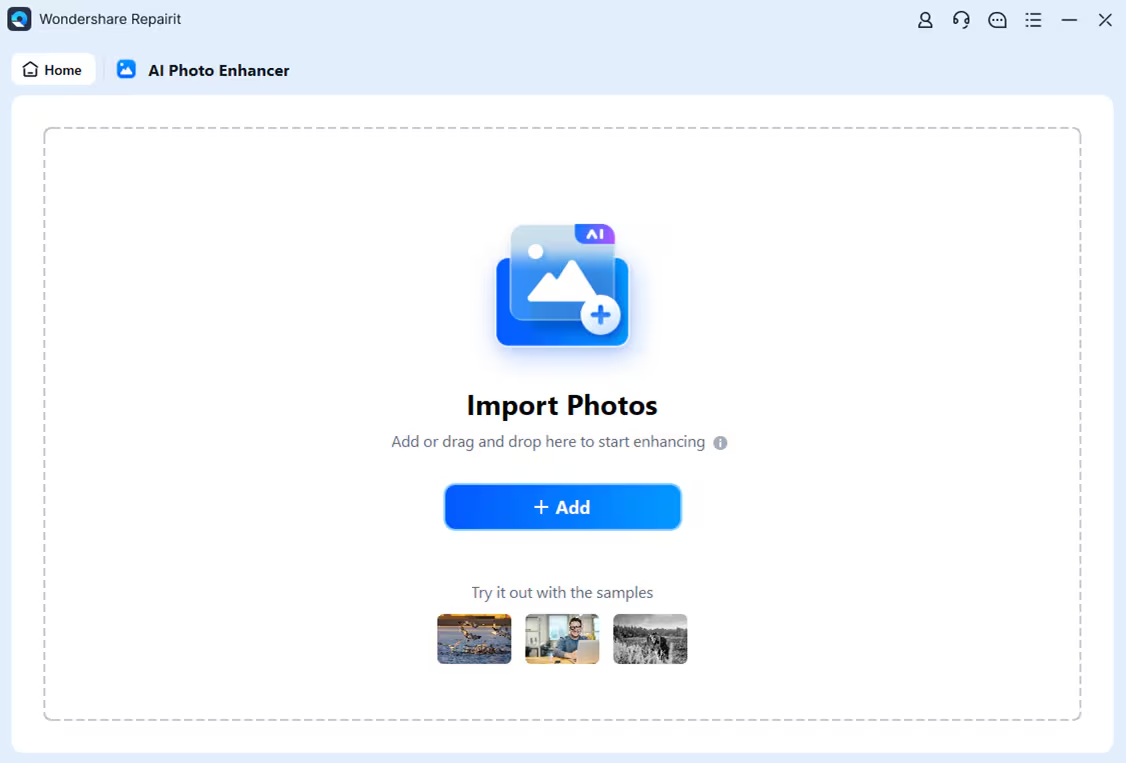1126x763 pixels.
Task: Click the home icon in Home tab
Action: pyautogui.click(x=30, y=69)
